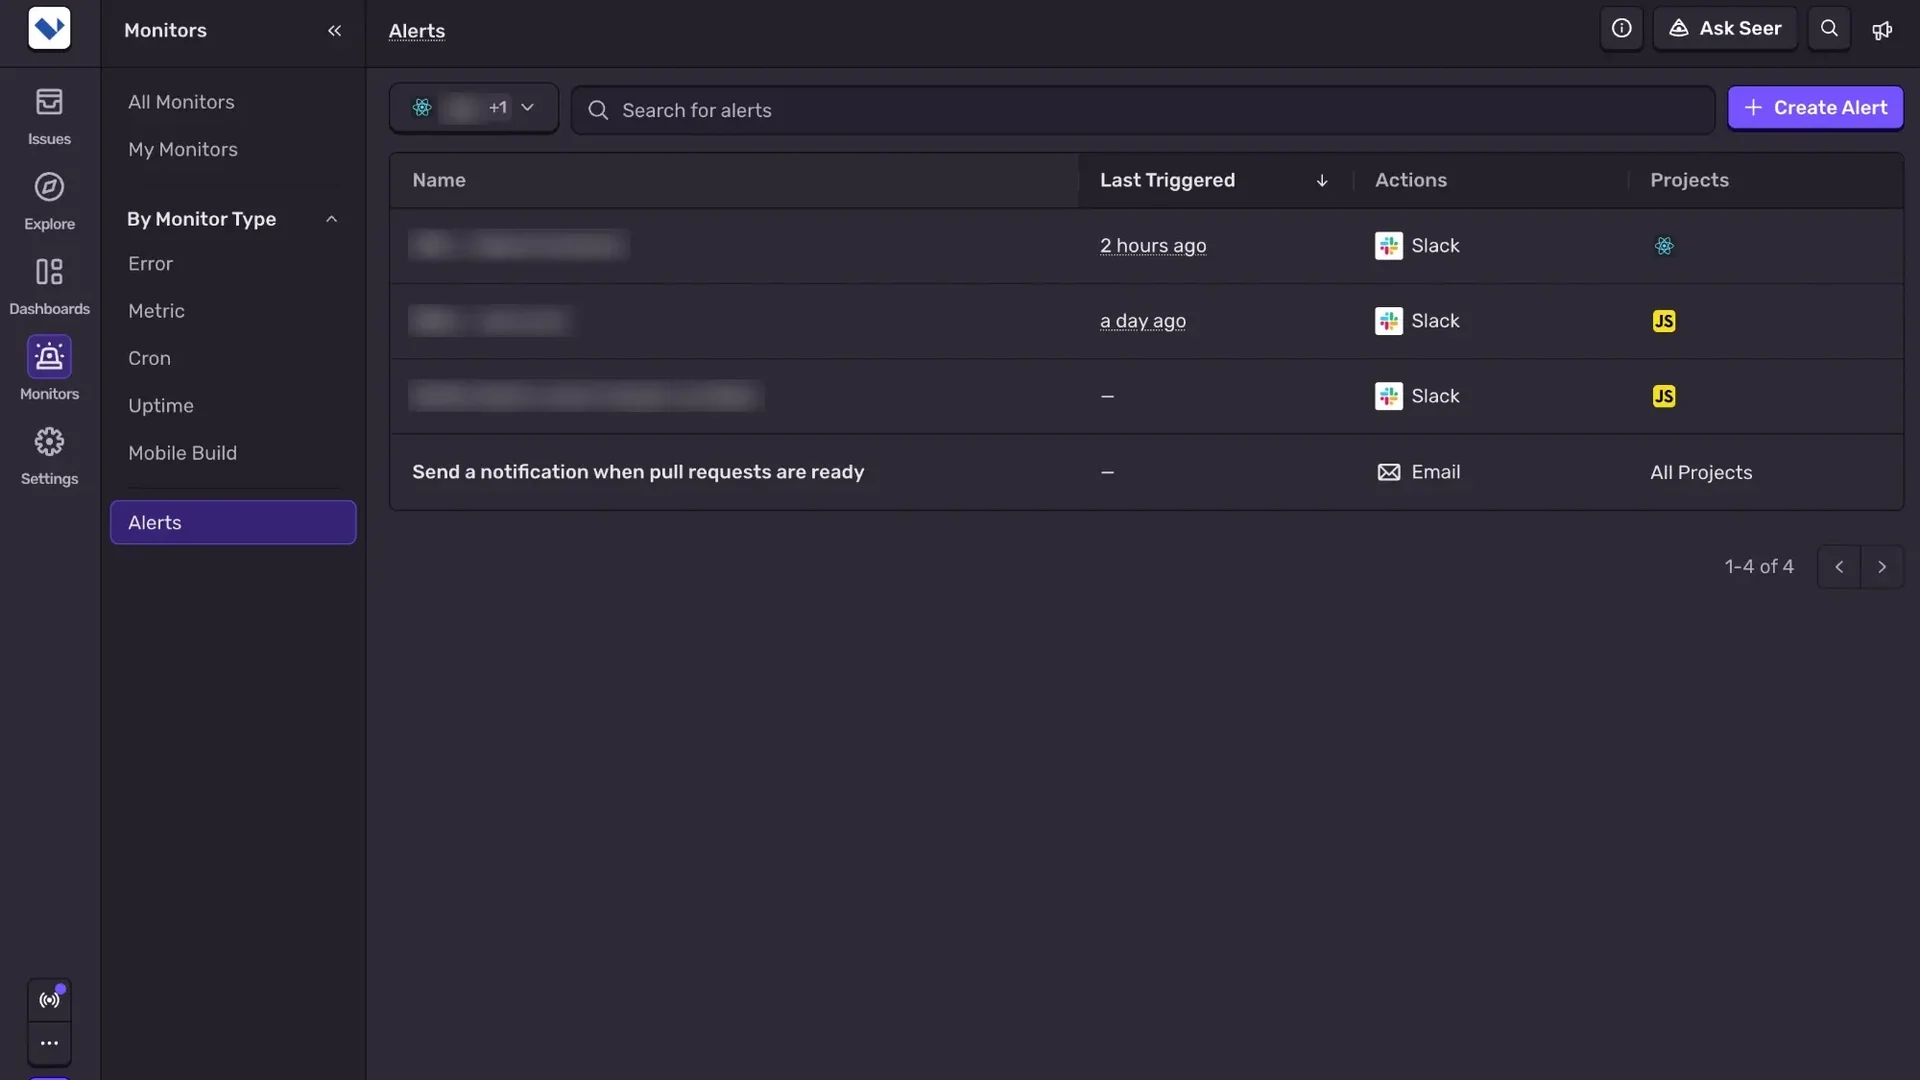This screenshot has width=1920, height=1080.
Task: Open the Explore section
Action: (x=49, y=202)
